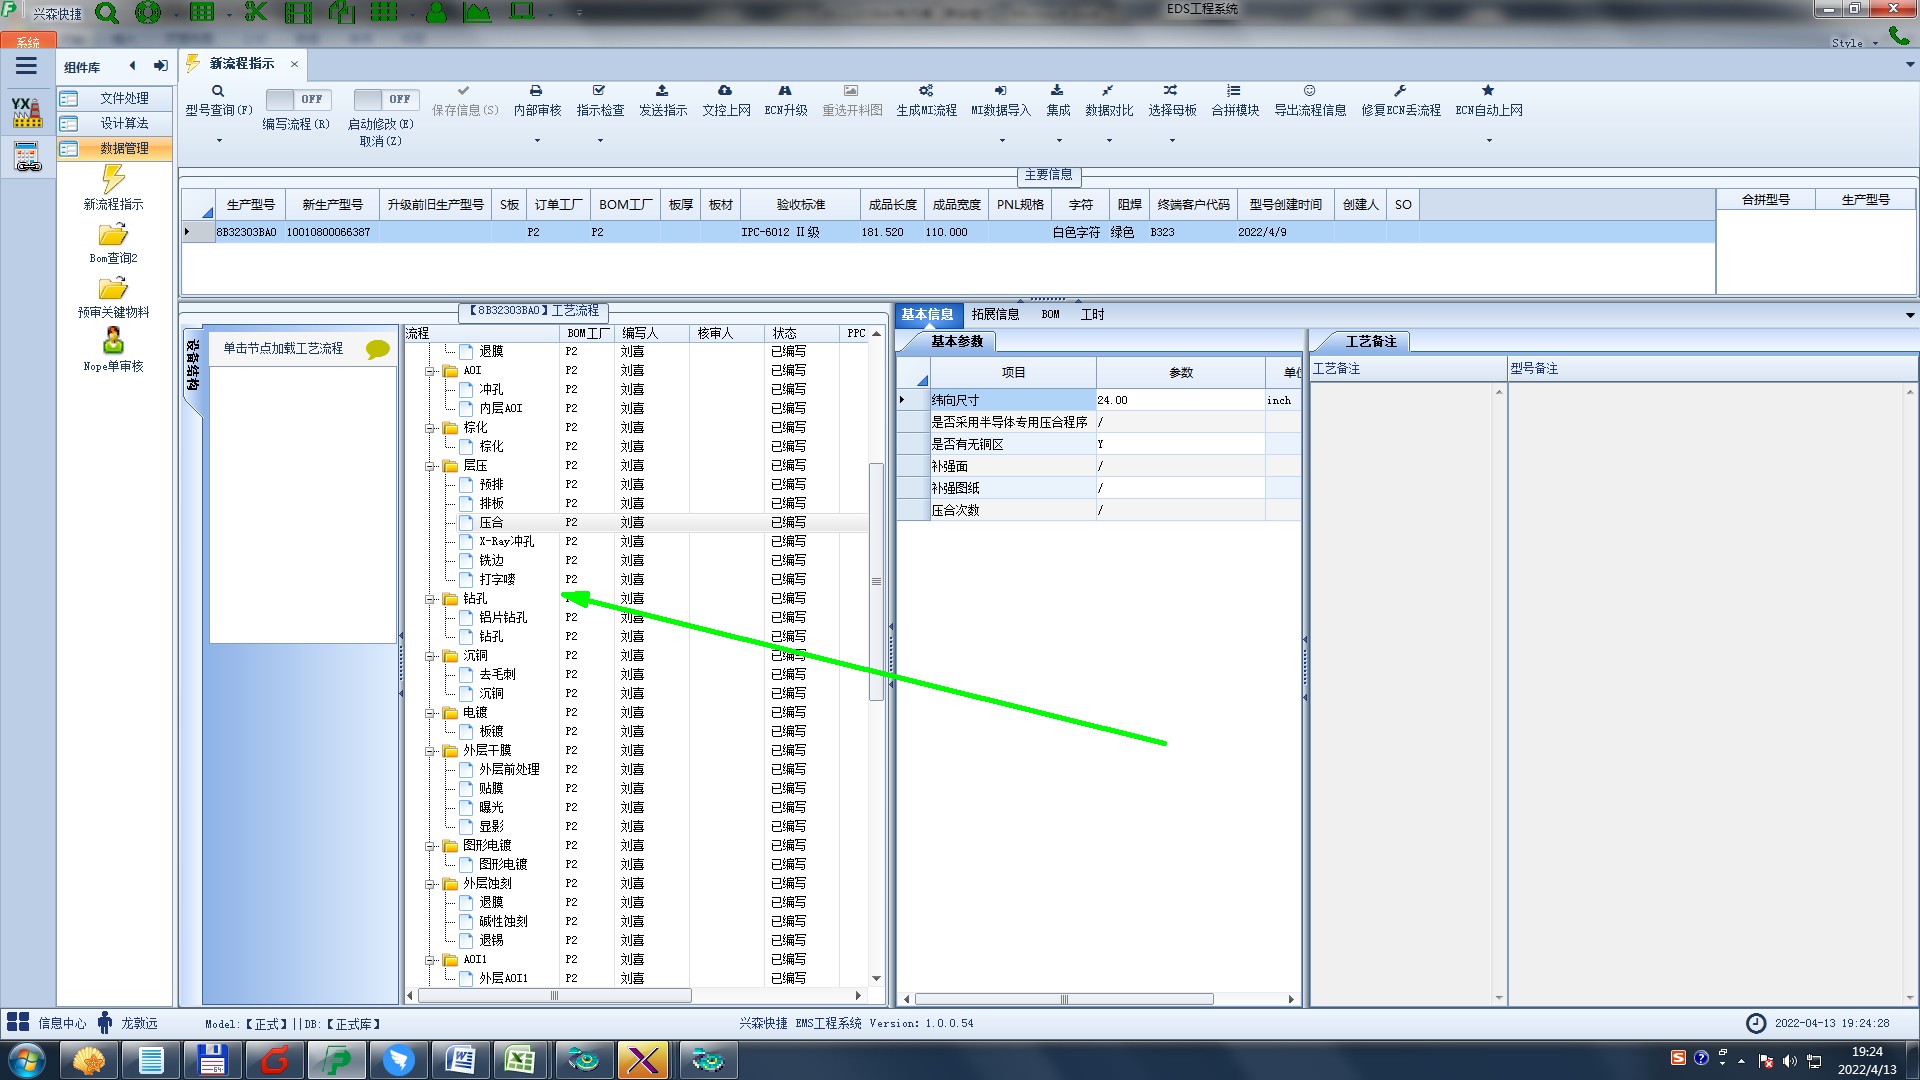Viewport: 1920px width, 1080px height.
Task: Open dropdown arrow under MI数据导入
Action: click(1002, 140)
